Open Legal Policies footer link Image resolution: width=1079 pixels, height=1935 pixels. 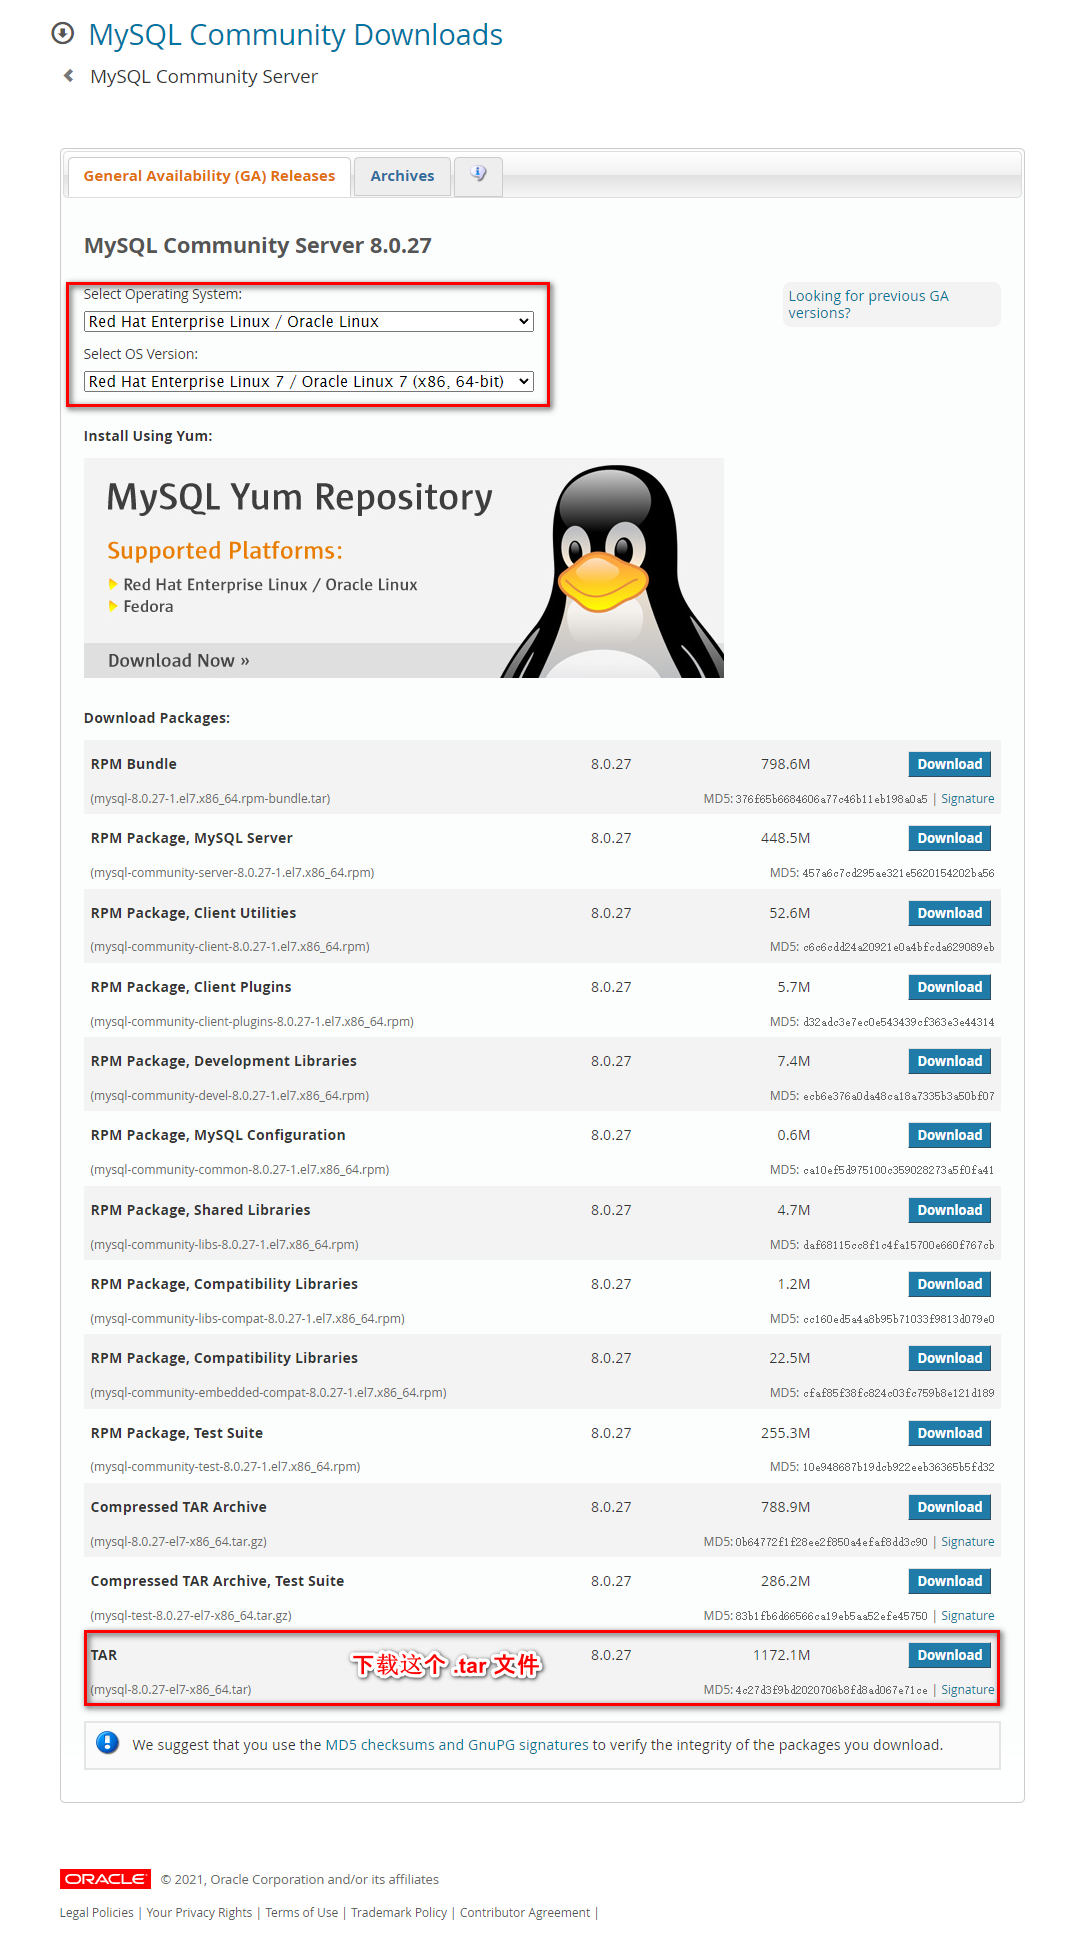(96, 1913)
